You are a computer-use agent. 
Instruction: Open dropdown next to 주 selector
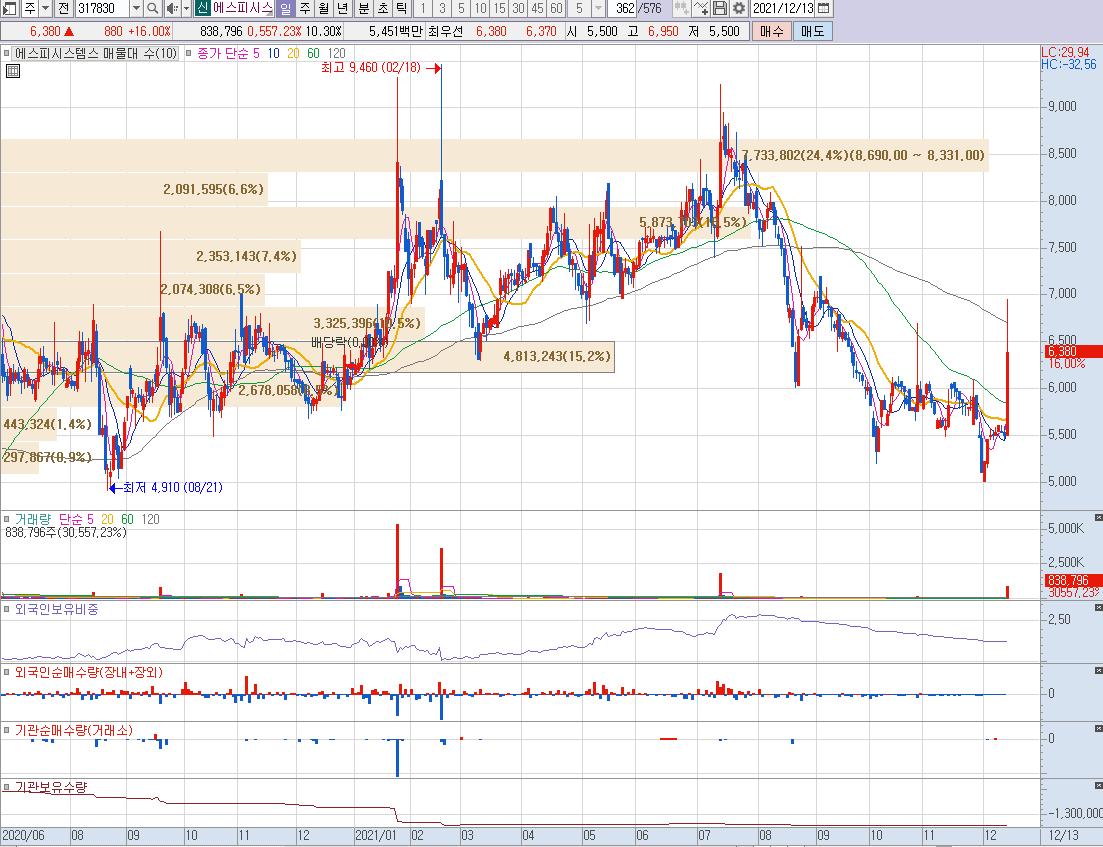[x=46, y=8]
